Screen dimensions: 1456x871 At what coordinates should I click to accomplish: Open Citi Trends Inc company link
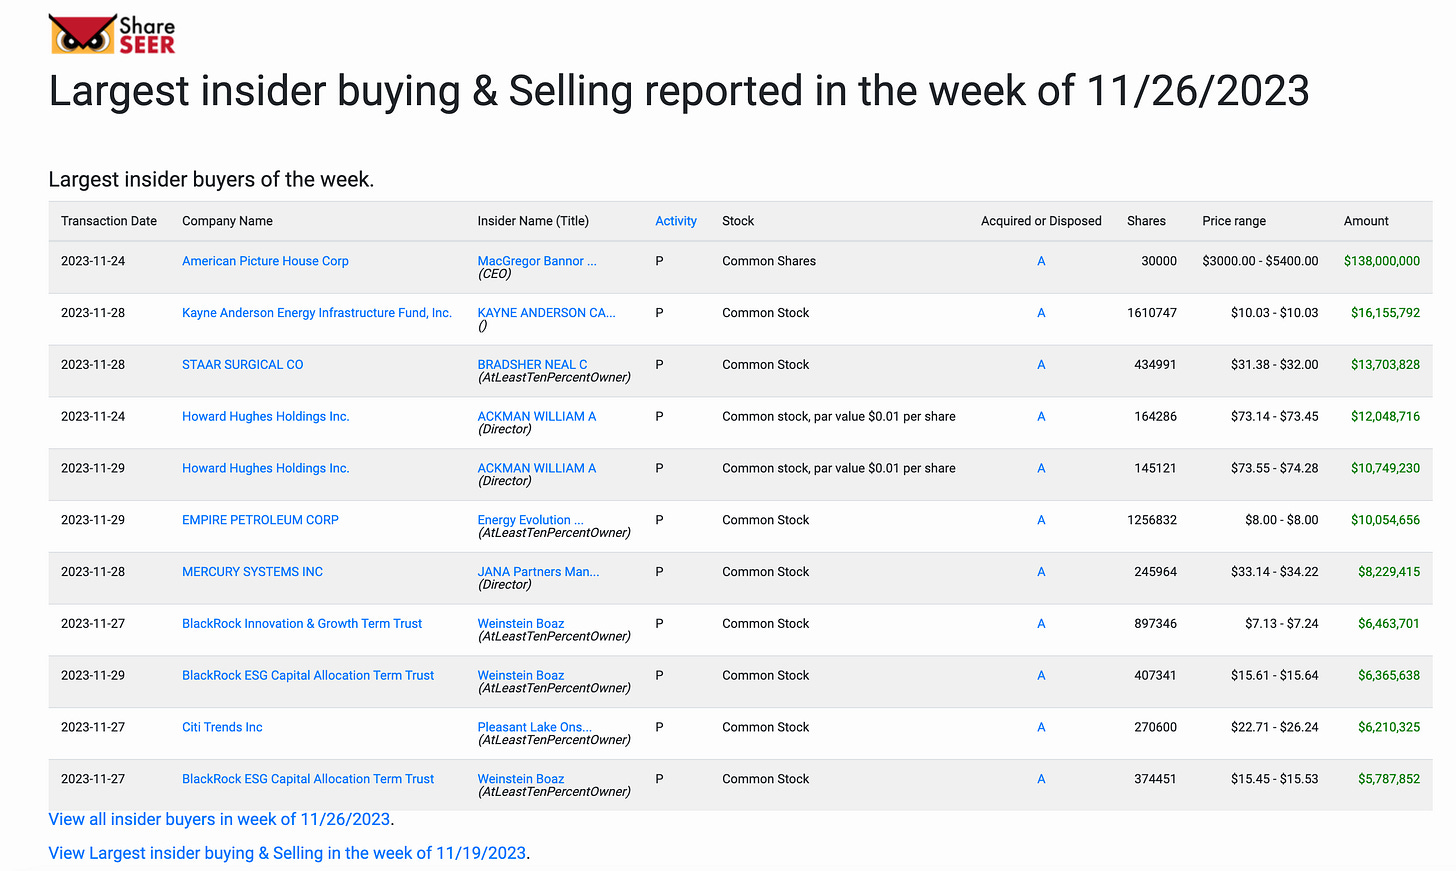(222, 727)
